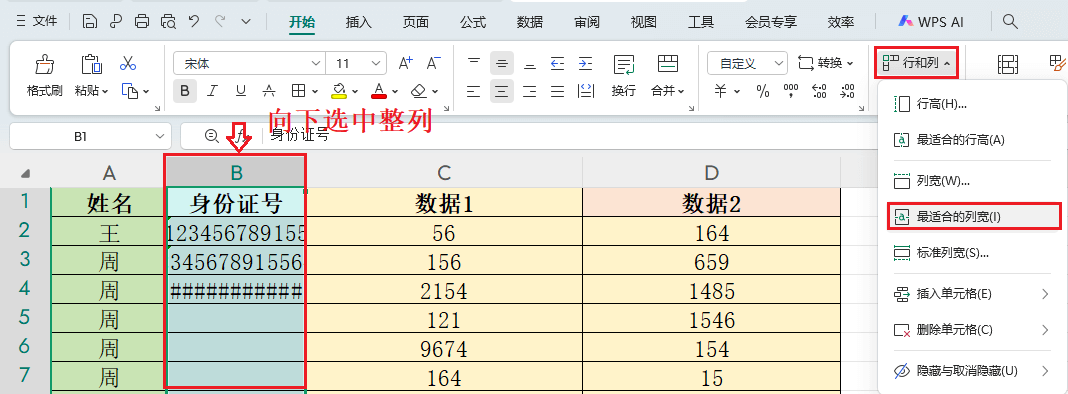The height and width of the screenshot is (394, 1068).
Task: Click the distributed alignment icon
Action: point(585,91)
